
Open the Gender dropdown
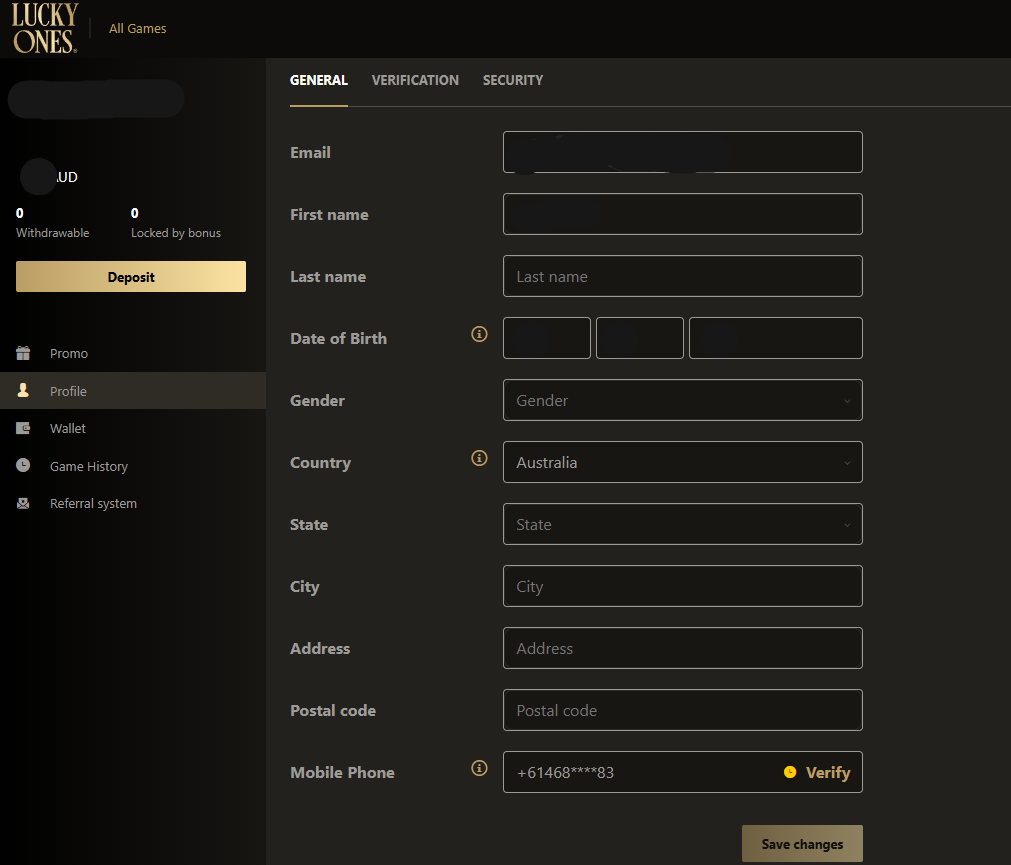pyautogui.click(x=682, y=400)
